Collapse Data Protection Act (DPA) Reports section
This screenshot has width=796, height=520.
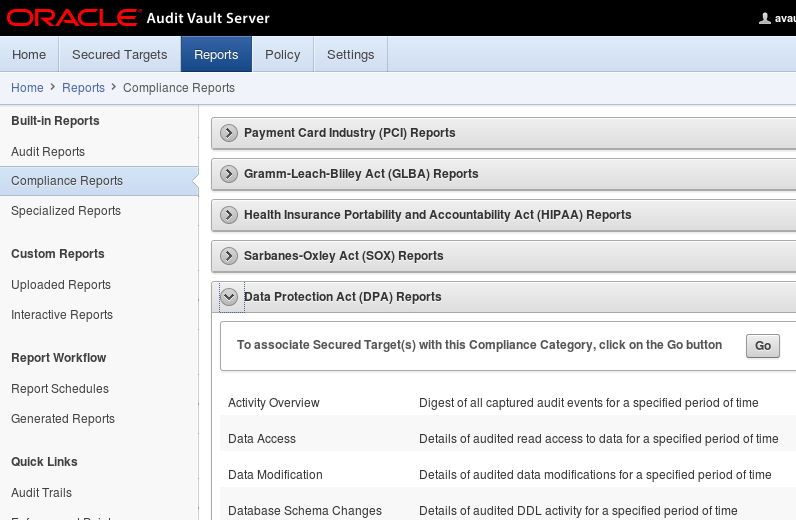pos(229,297)
